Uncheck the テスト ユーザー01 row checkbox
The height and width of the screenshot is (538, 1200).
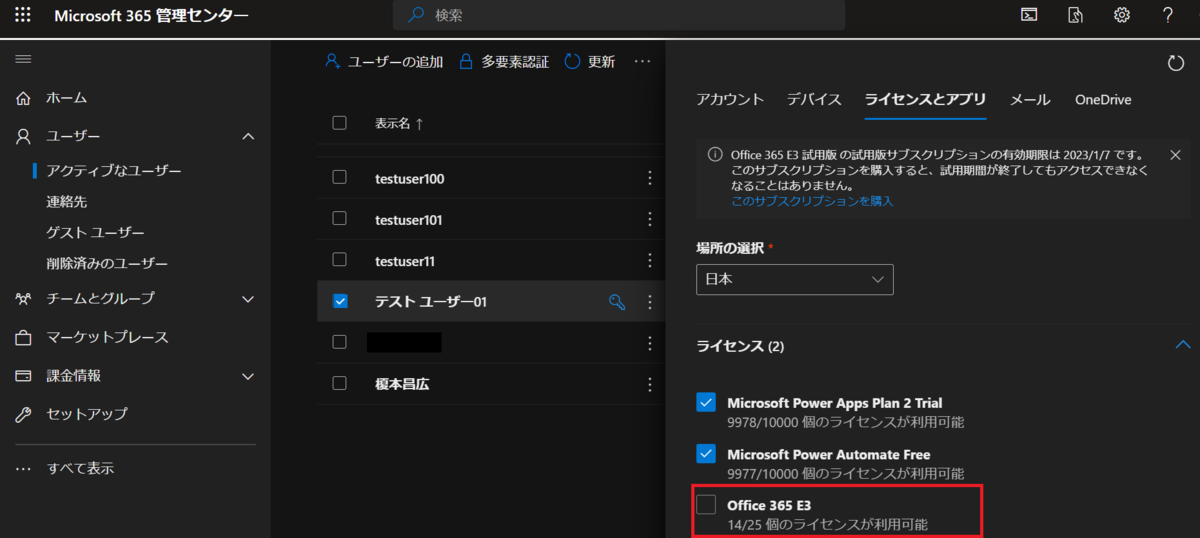coord(339,301)
